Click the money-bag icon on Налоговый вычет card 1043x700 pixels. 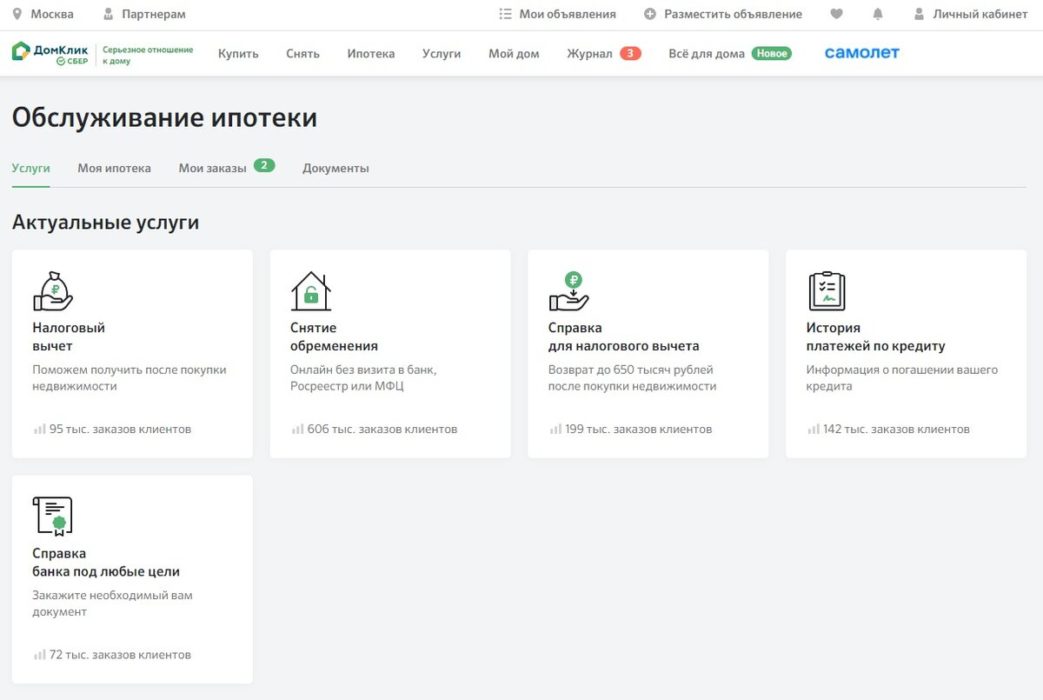point(52,289)
